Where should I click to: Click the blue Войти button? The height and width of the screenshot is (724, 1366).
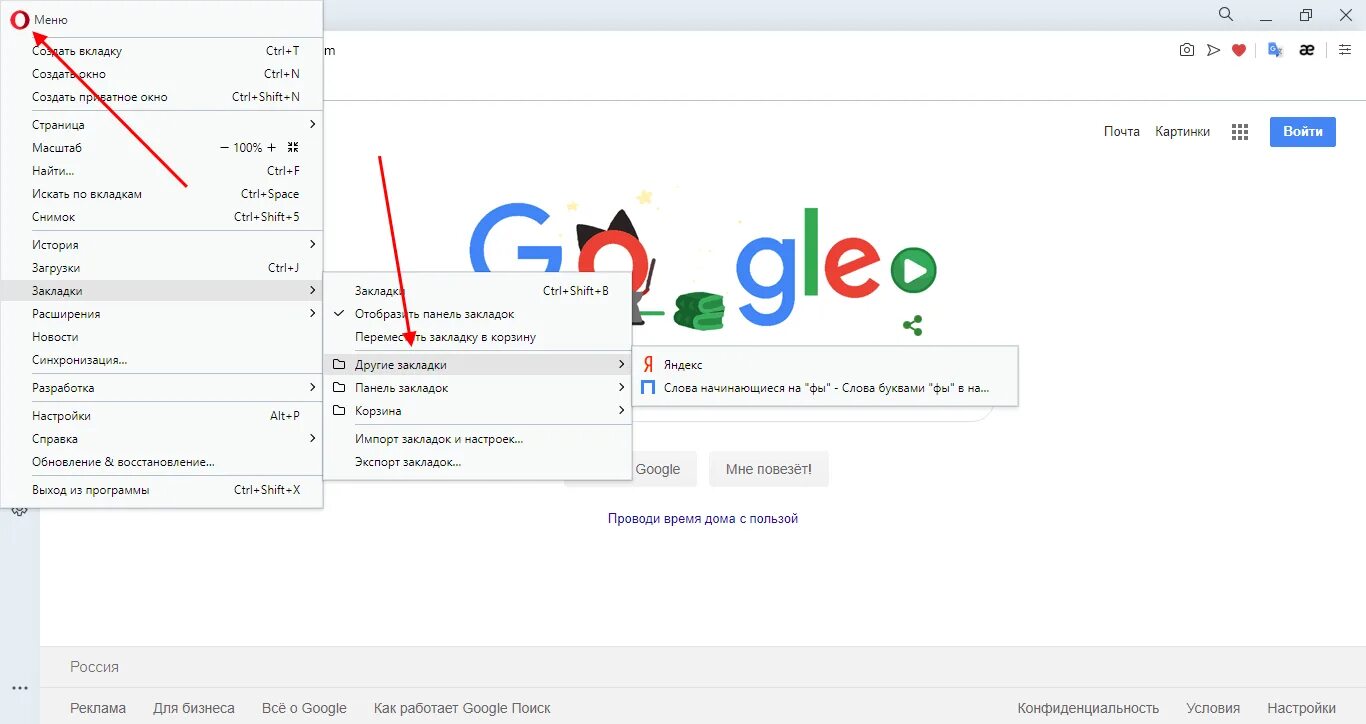point(1303,132)
